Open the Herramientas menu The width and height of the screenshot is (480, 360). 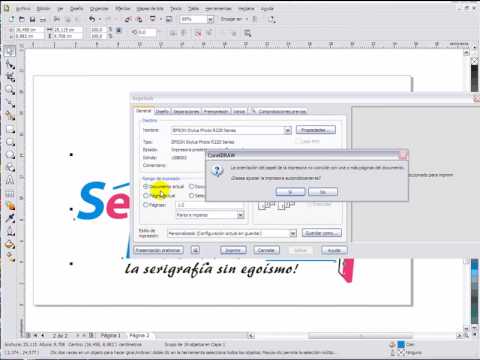click(x=218, y=8)
